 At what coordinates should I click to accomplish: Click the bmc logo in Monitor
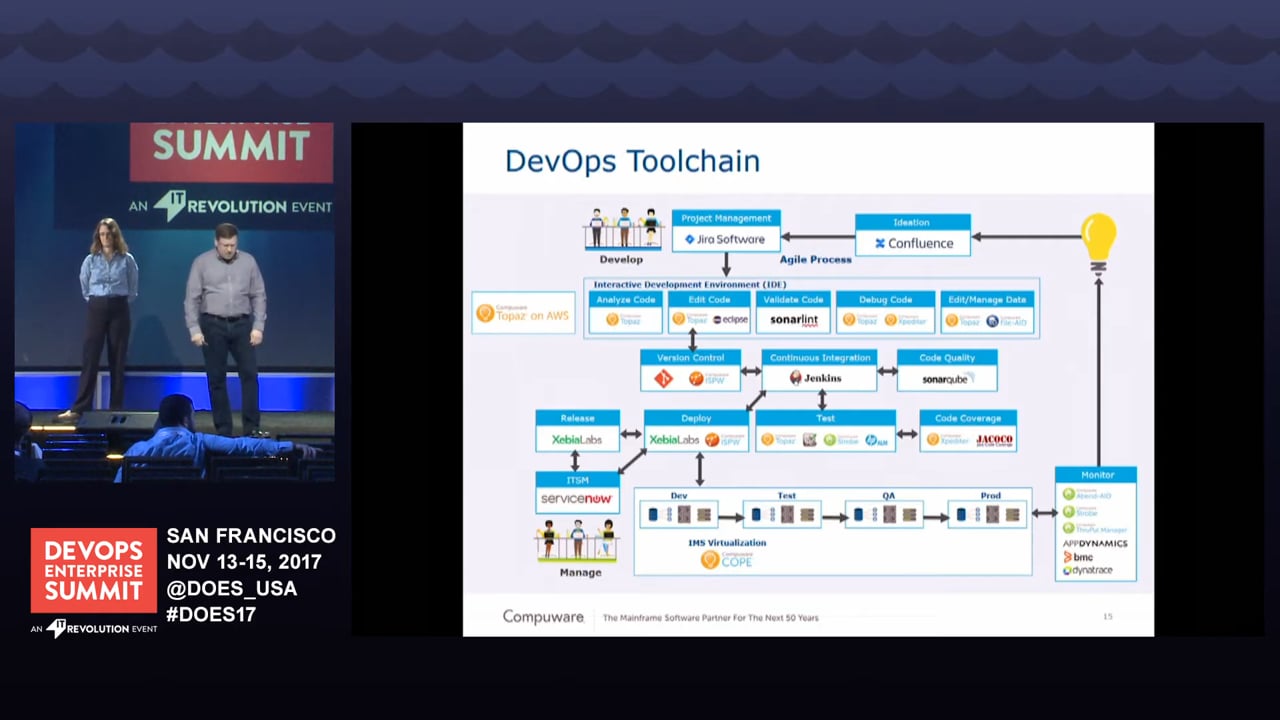point(1079,557)
